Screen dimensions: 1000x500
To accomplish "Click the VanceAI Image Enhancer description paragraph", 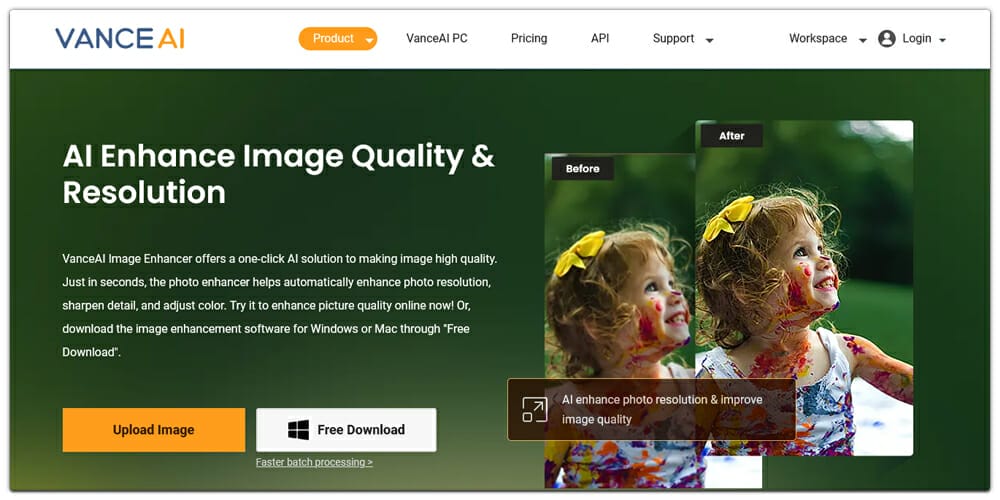I will pos(279,305).
